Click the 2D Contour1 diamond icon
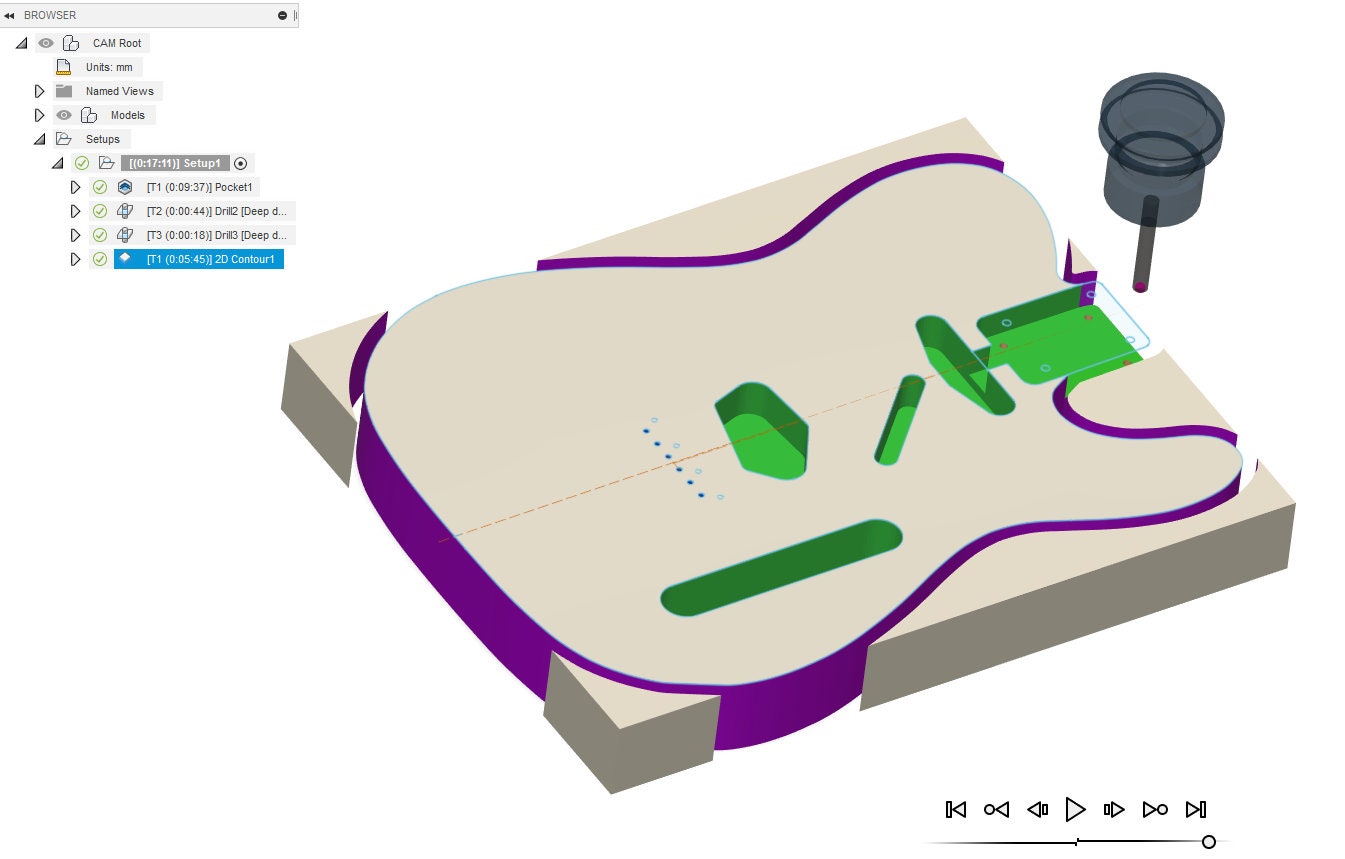The height and width of the screenshot is (859, 1345). pyautogui.click(x=124, y=259)
